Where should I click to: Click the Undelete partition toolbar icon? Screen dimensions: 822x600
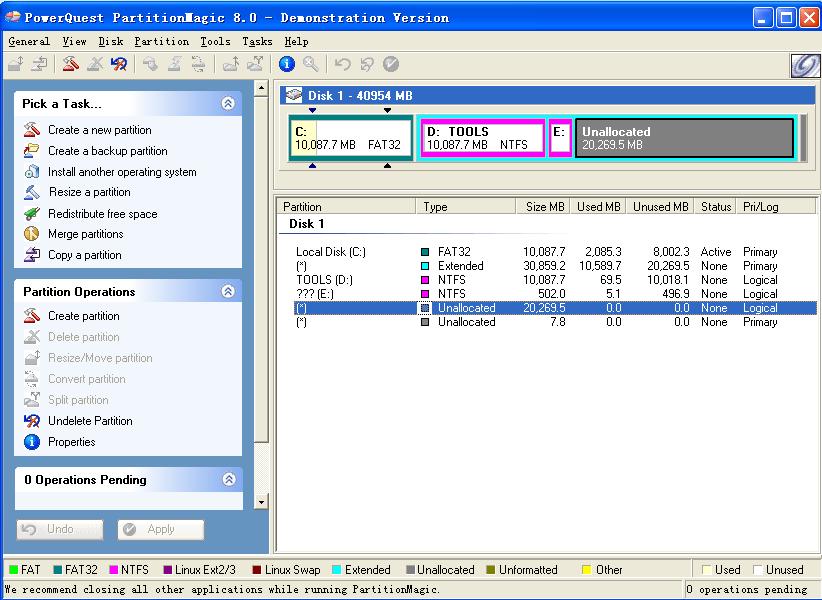pyautogui.click(x=119, y=64)
